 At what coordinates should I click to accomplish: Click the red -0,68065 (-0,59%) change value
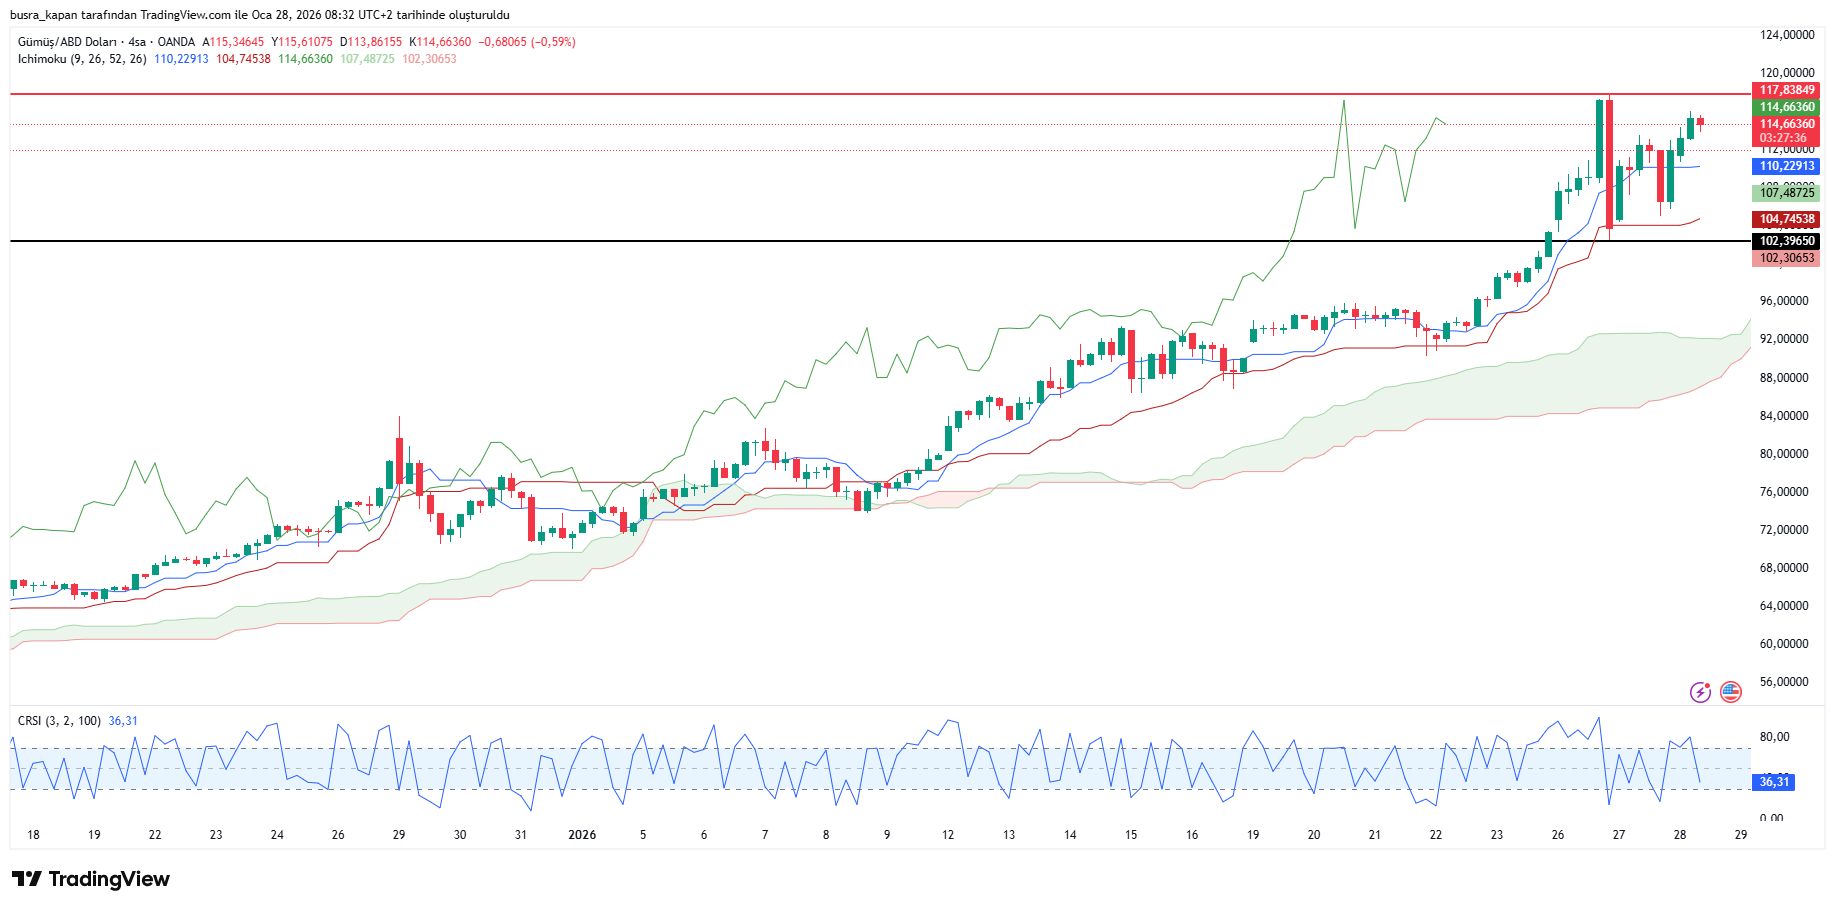(527, 42)
